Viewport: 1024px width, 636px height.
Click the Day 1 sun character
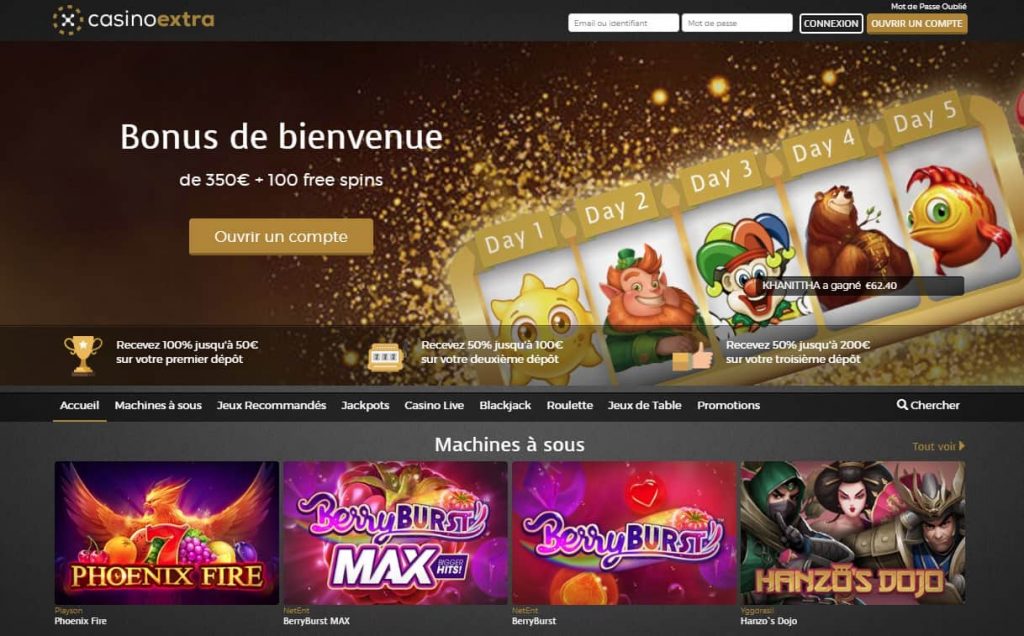[543, 323]
